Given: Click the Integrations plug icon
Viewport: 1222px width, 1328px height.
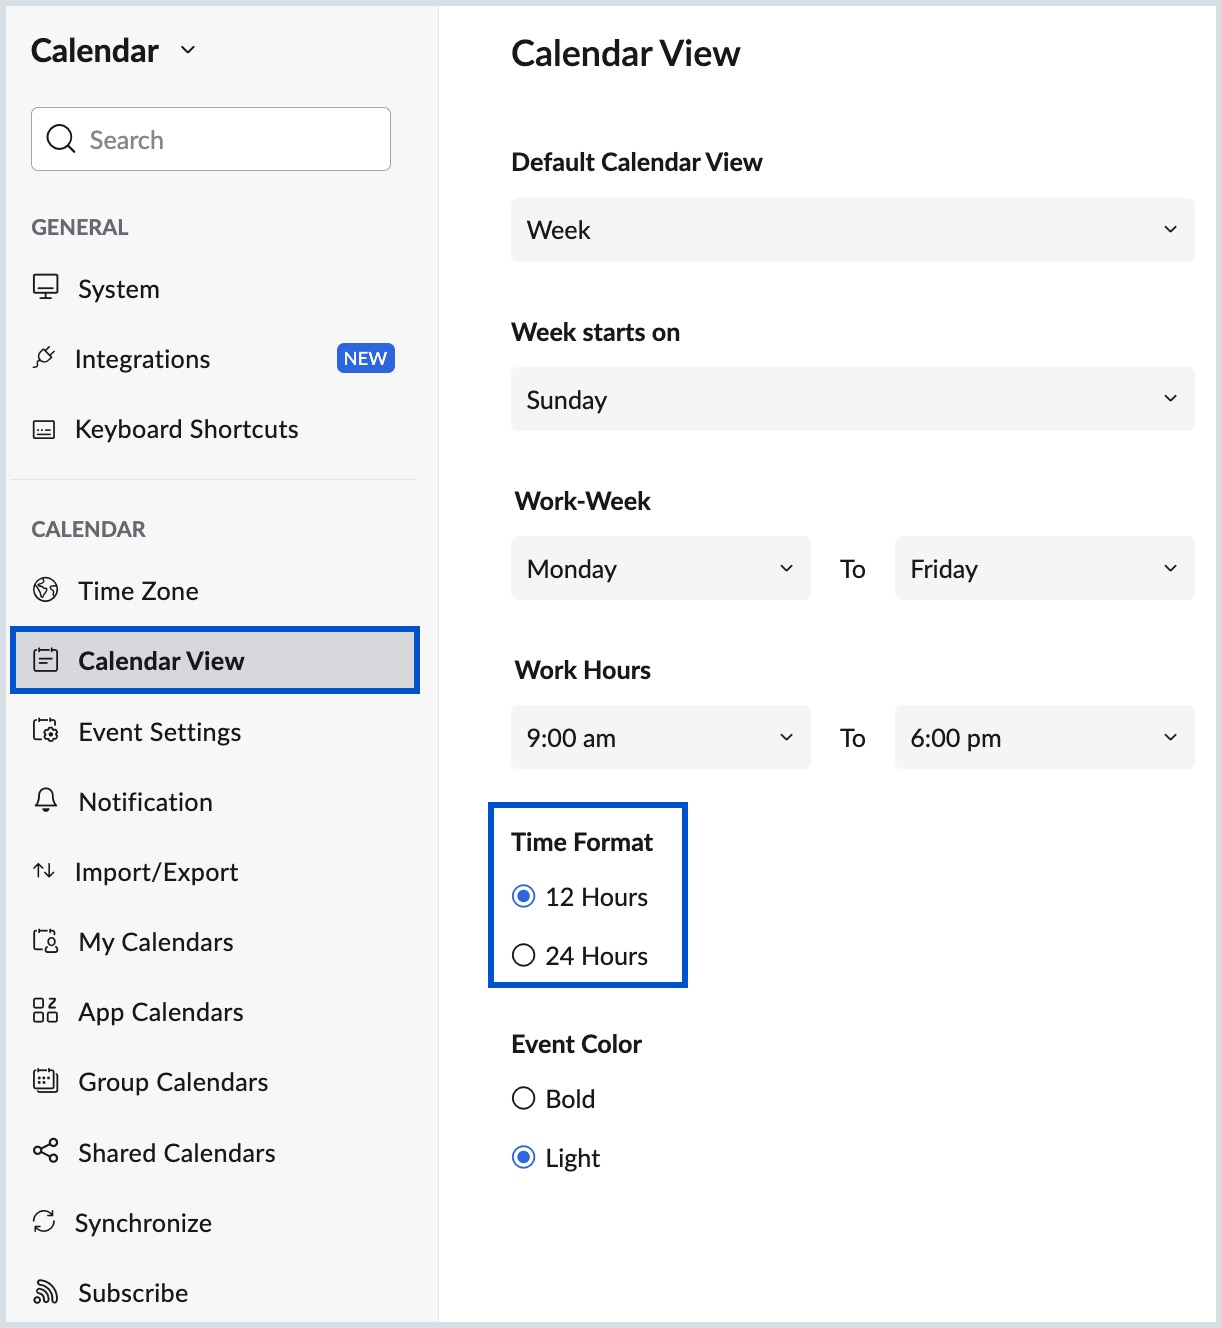Looking at the screenshot, I should [44, 358].
